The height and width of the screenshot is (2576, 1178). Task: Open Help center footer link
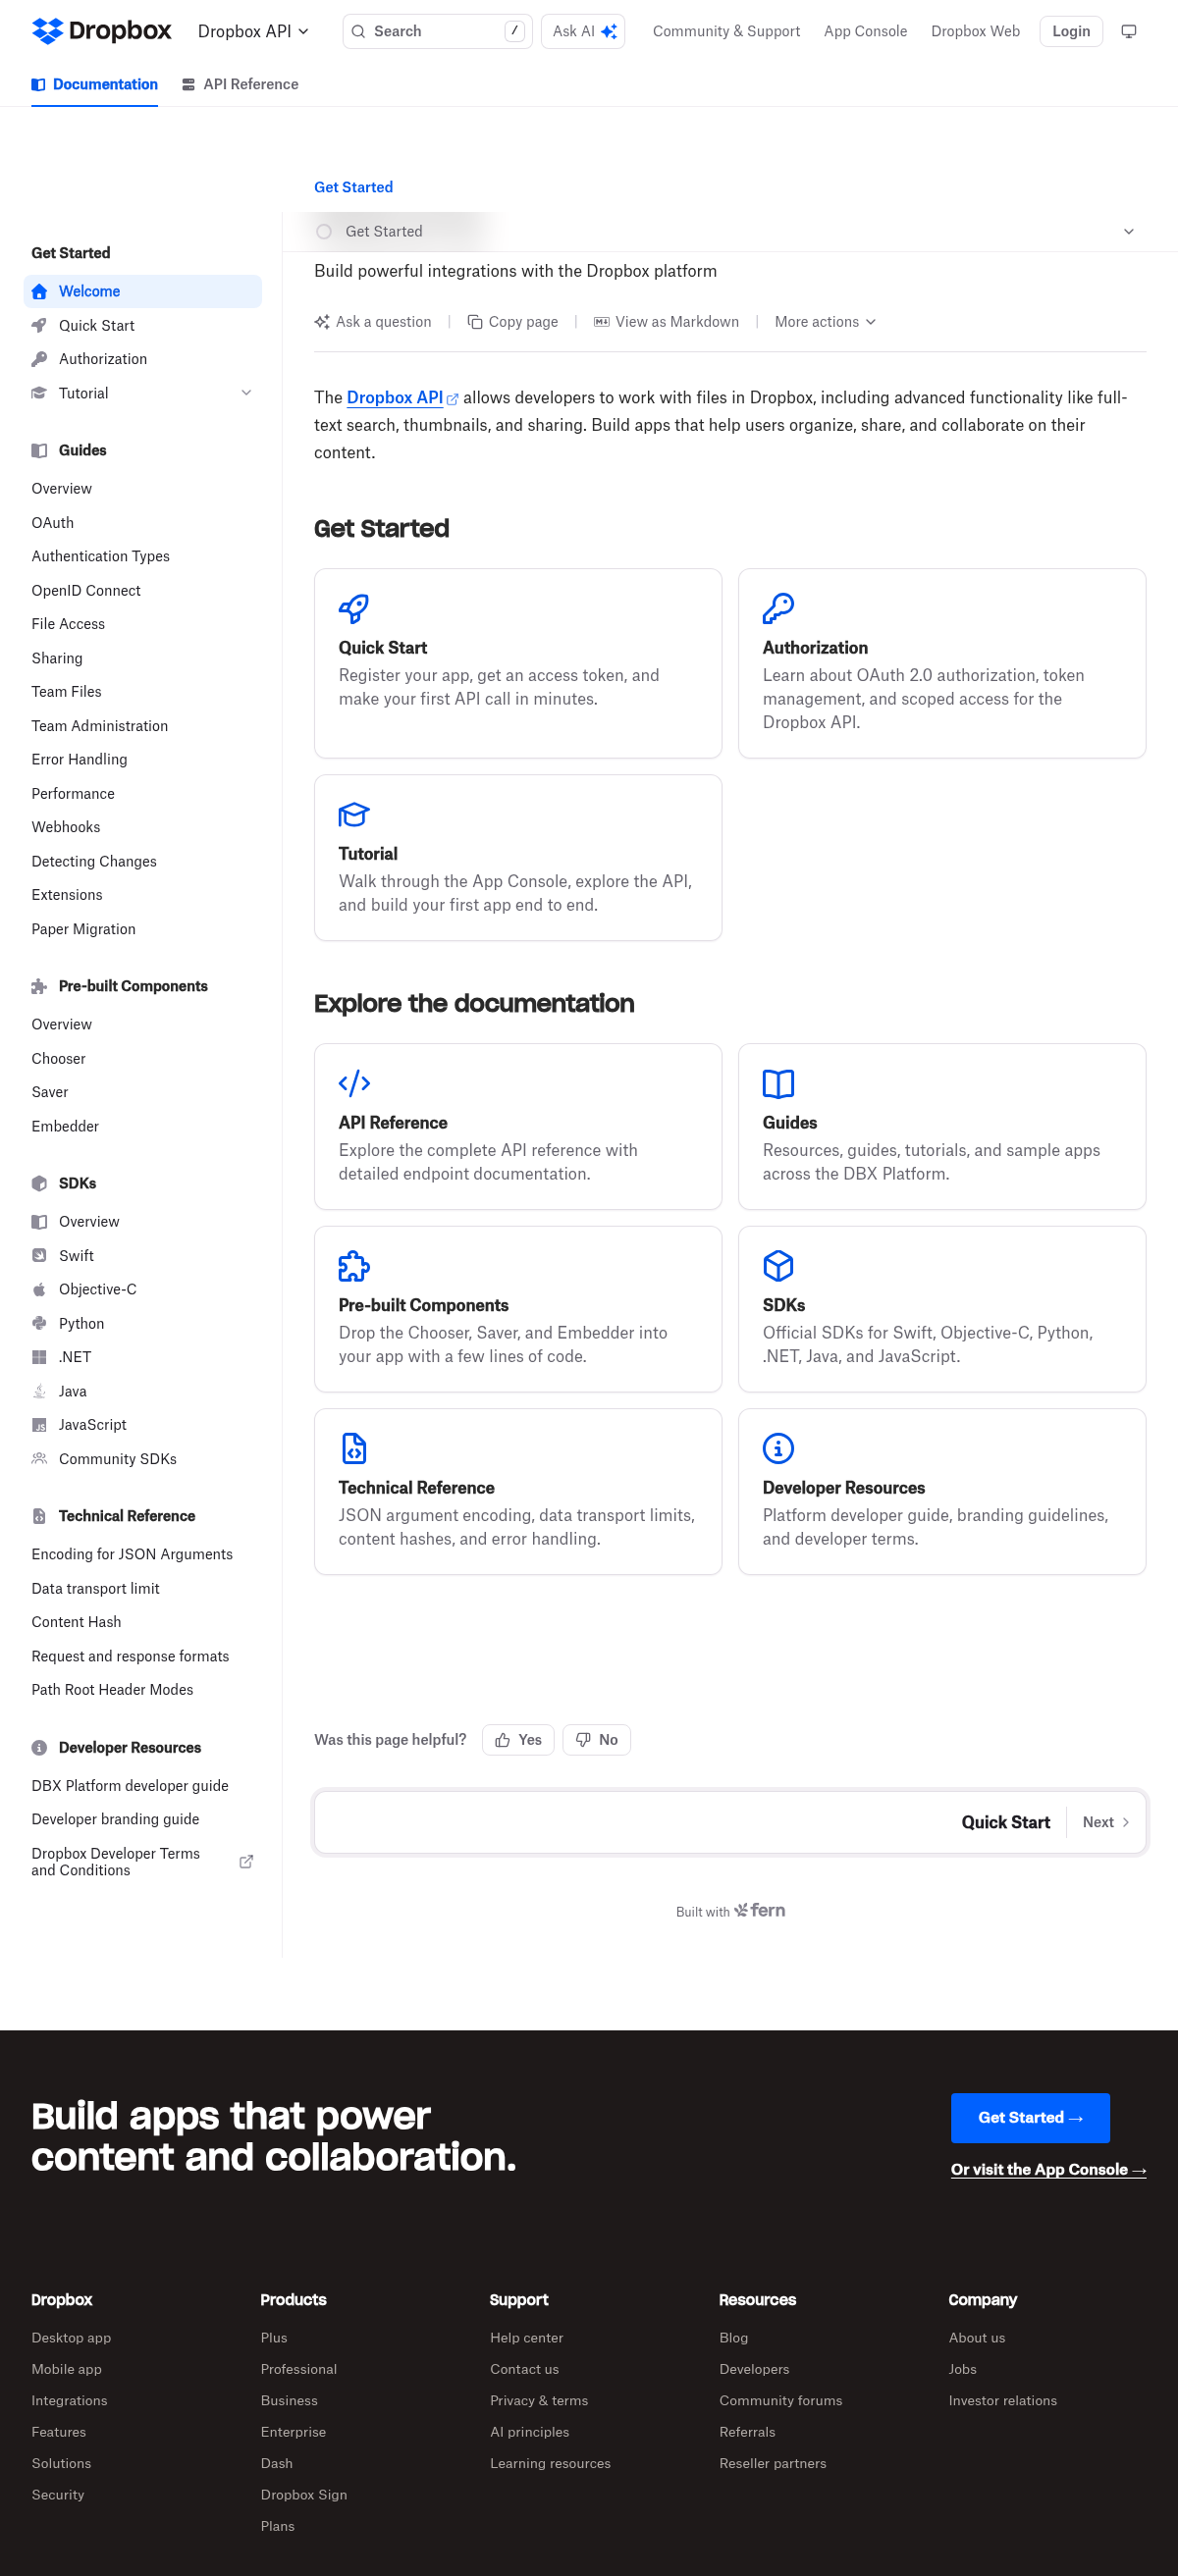point(527,2338)
